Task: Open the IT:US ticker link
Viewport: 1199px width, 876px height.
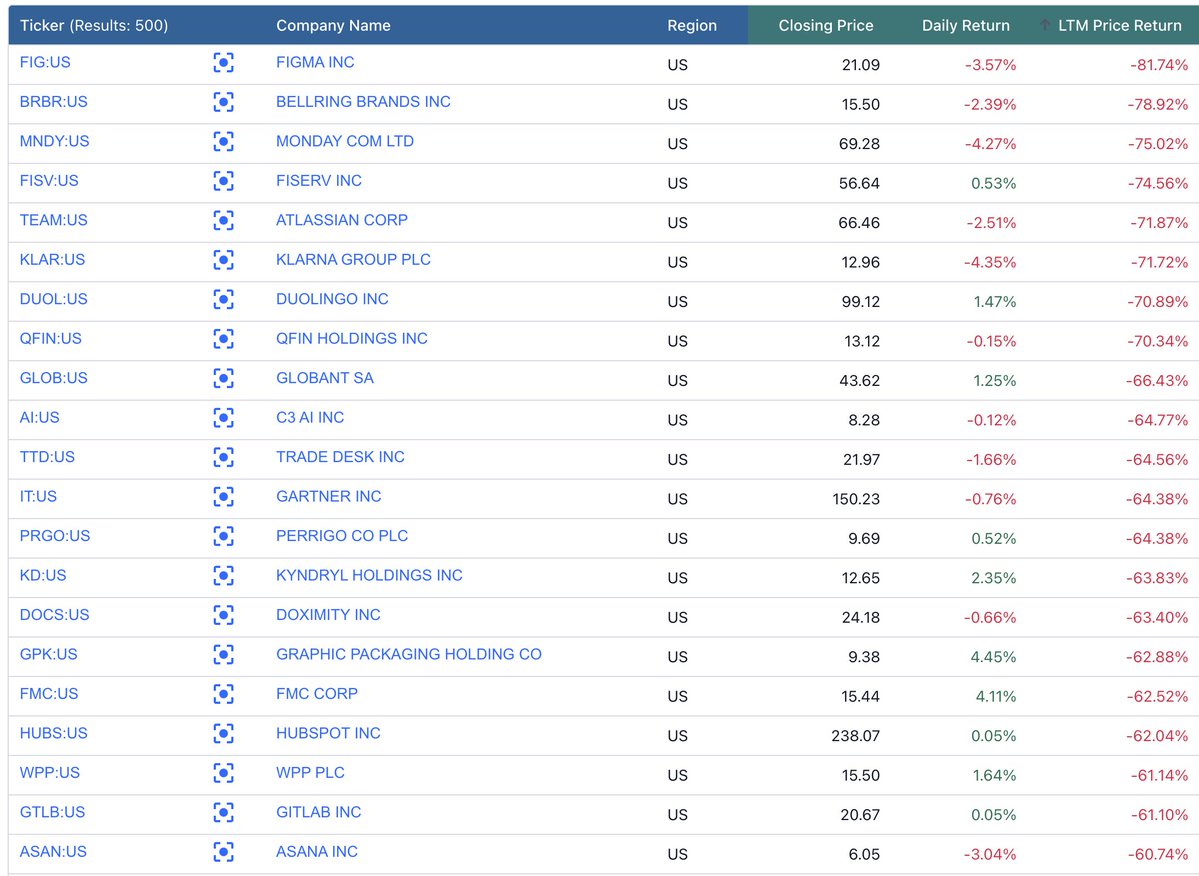Action: coord(38,497)
